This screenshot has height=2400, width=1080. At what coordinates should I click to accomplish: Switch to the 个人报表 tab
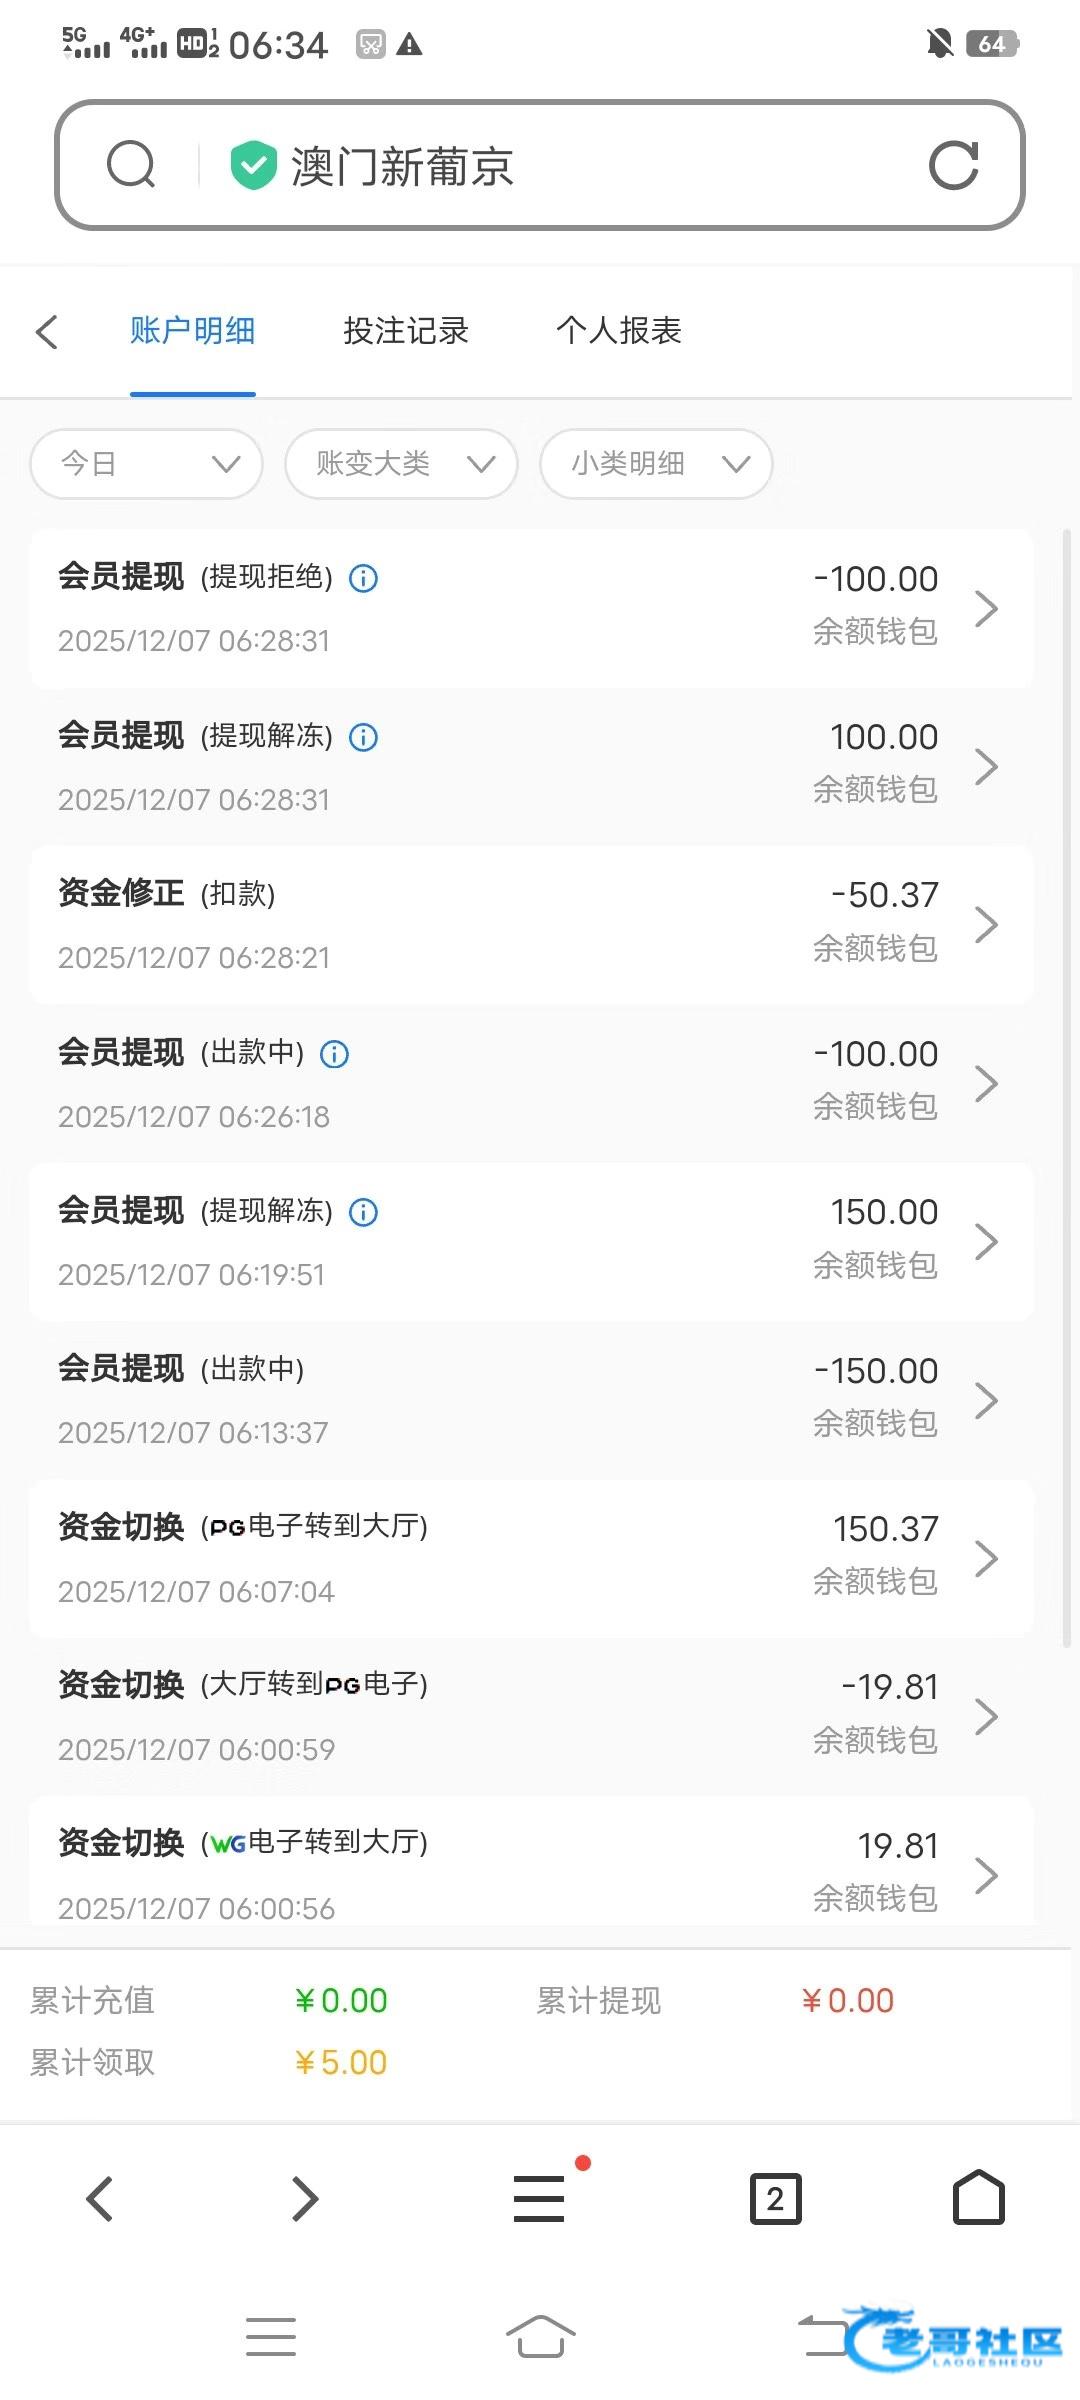coord(619,331)
